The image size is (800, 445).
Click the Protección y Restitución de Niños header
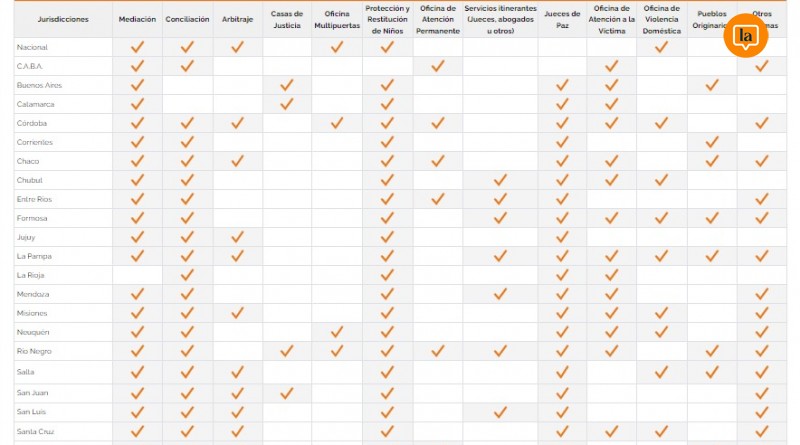(387, 19)
